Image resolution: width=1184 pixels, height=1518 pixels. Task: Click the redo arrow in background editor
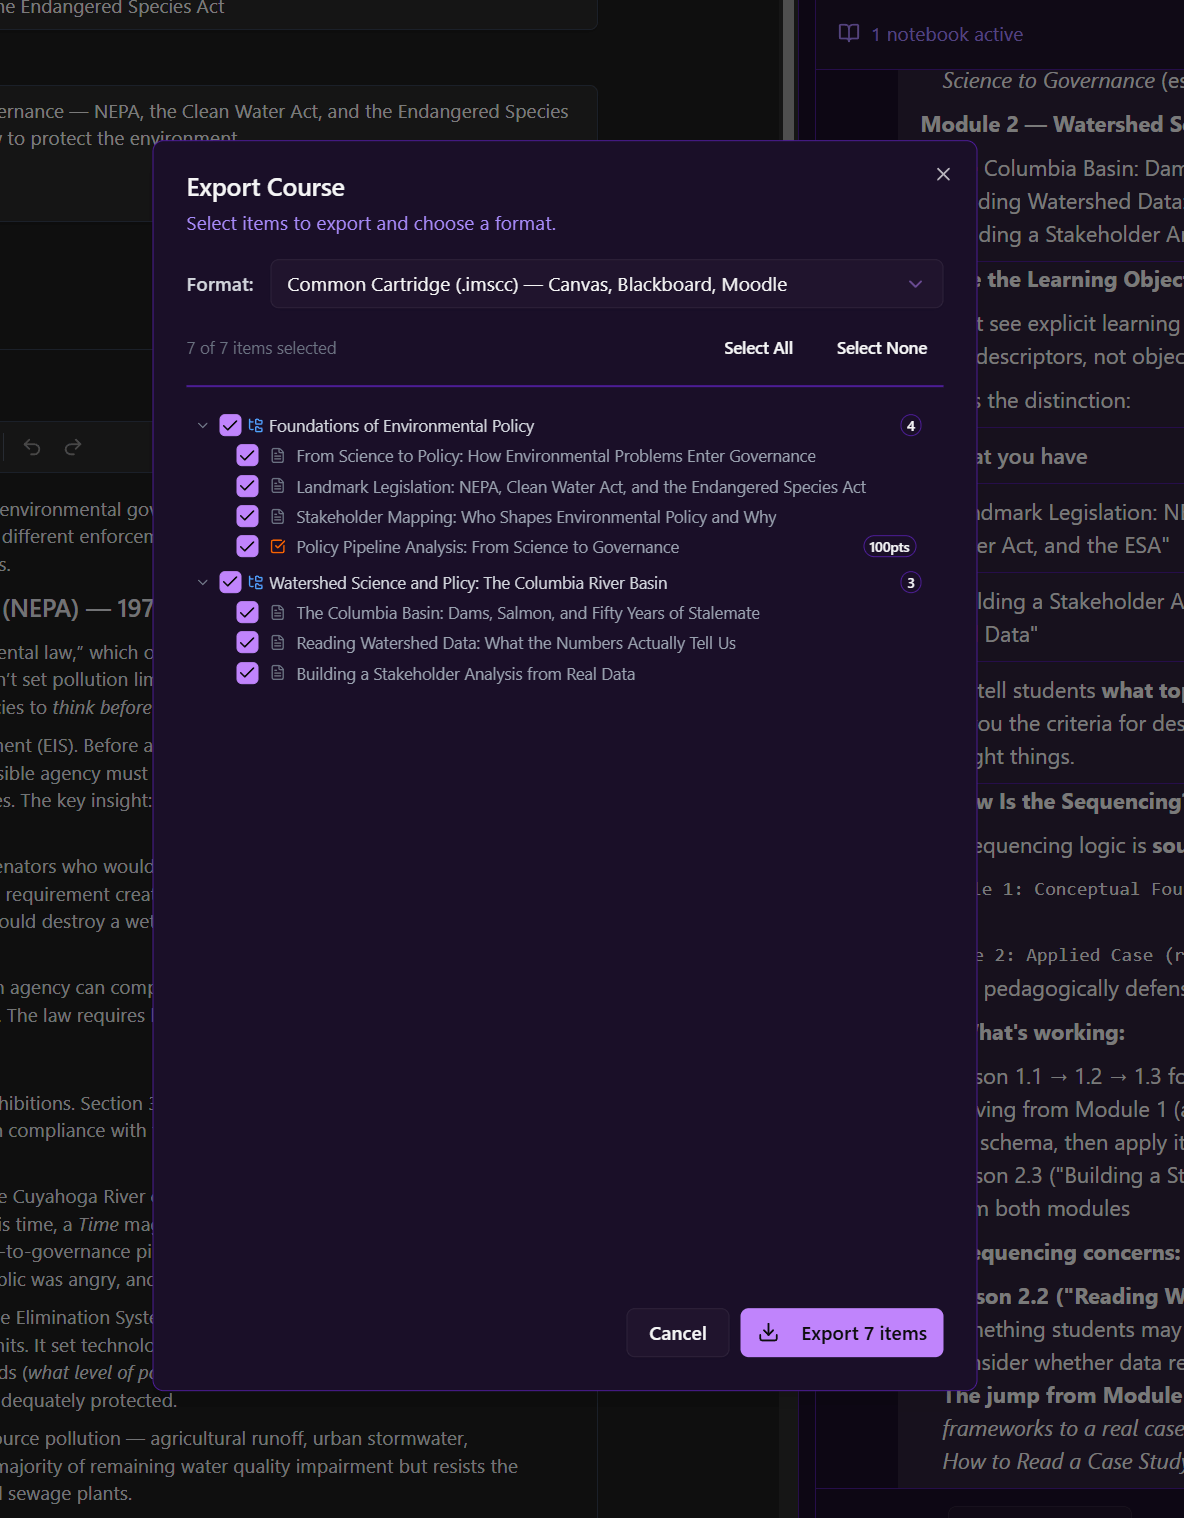(73, 447)
